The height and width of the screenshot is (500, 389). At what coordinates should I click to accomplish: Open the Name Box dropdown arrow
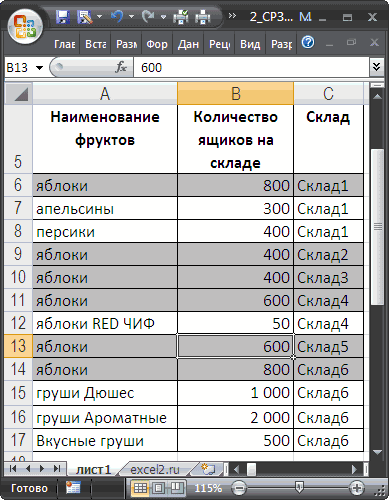tap(40, 68)
